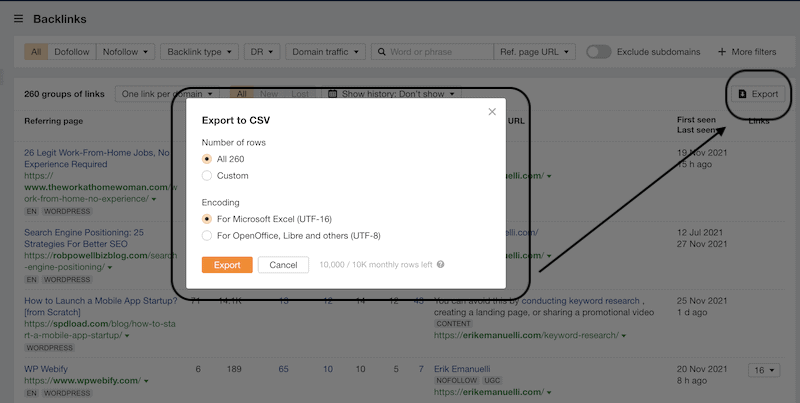Select the Dofollow filter tab
The height and width of the screenshot is (403, 800).
(72, 52)
